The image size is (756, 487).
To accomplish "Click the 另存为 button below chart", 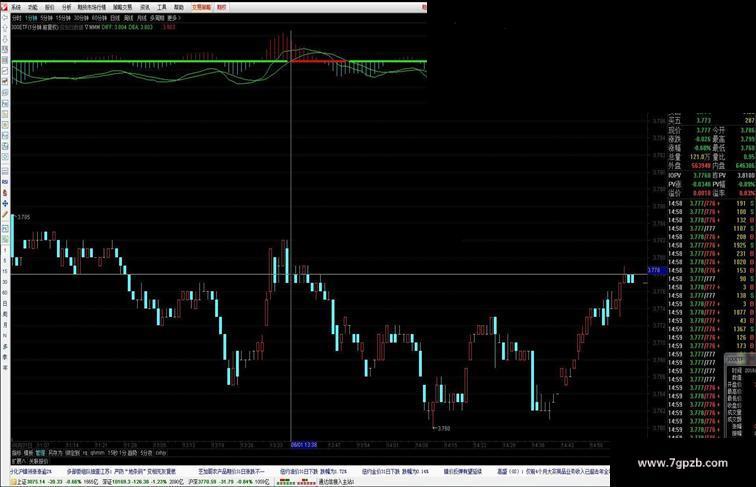I will tap(55, 453).
